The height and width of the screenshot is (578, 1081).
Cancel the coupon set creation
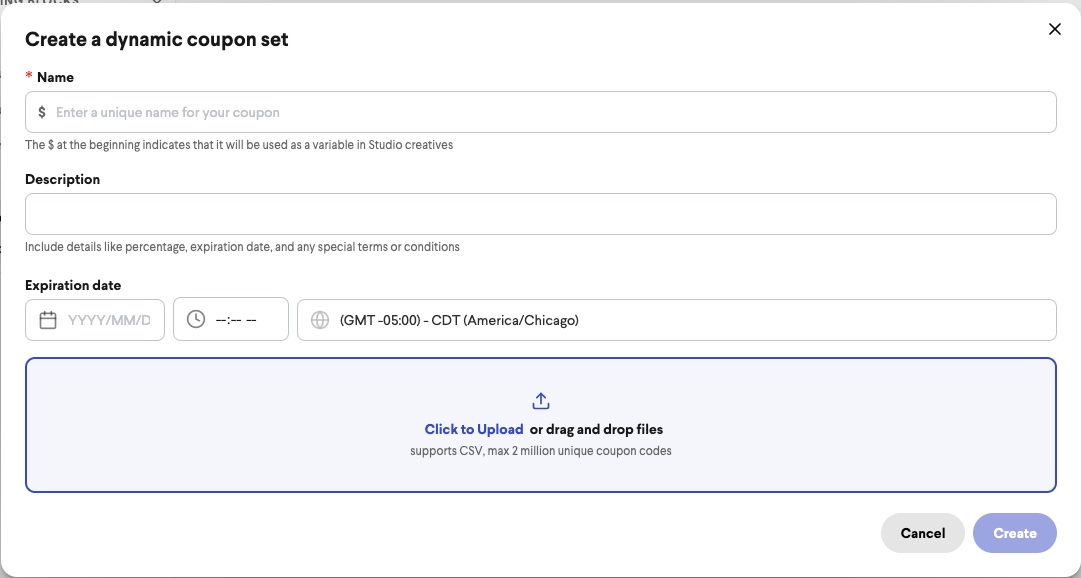tap(922, 533)
